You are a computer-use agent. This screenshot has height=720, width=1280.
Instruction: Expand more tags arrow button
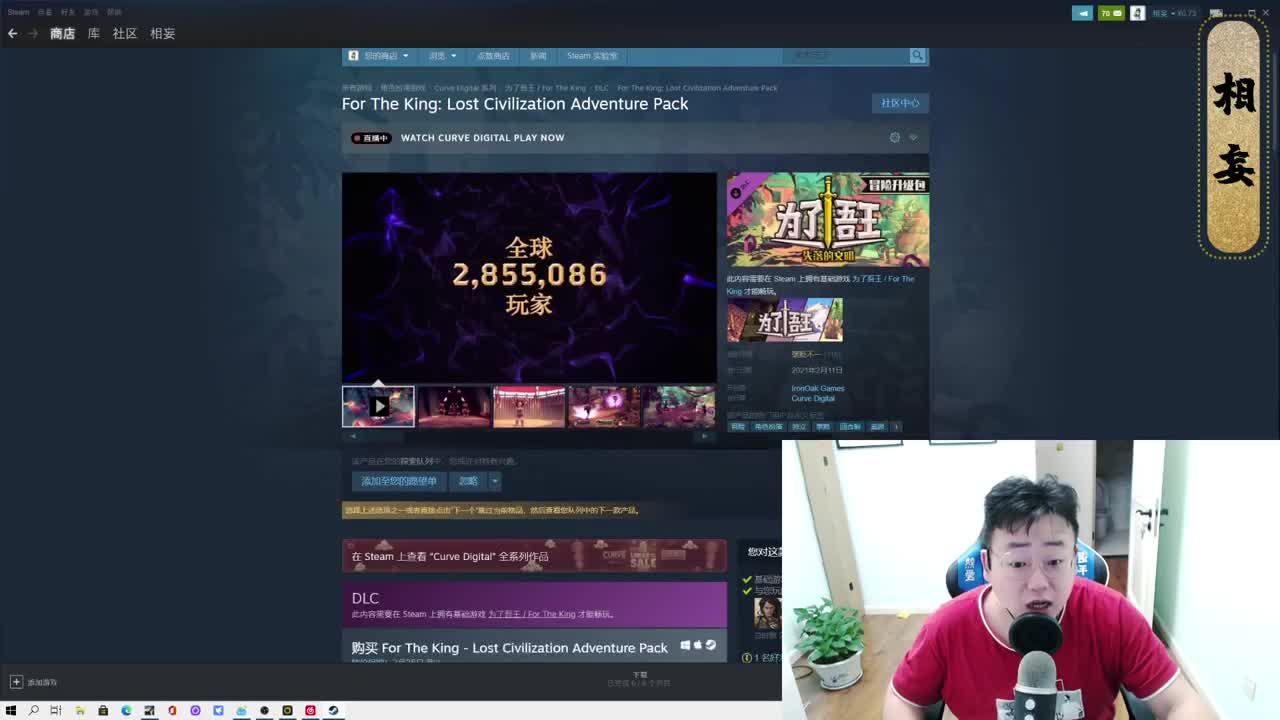click(x=896, y=427)
